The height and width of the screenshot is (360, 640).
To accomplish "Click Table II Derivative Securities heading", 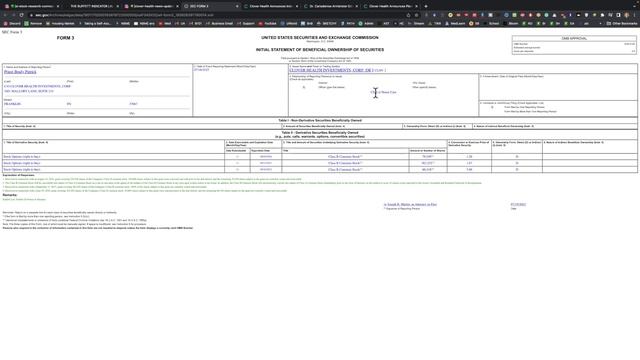I will [320, 133].
